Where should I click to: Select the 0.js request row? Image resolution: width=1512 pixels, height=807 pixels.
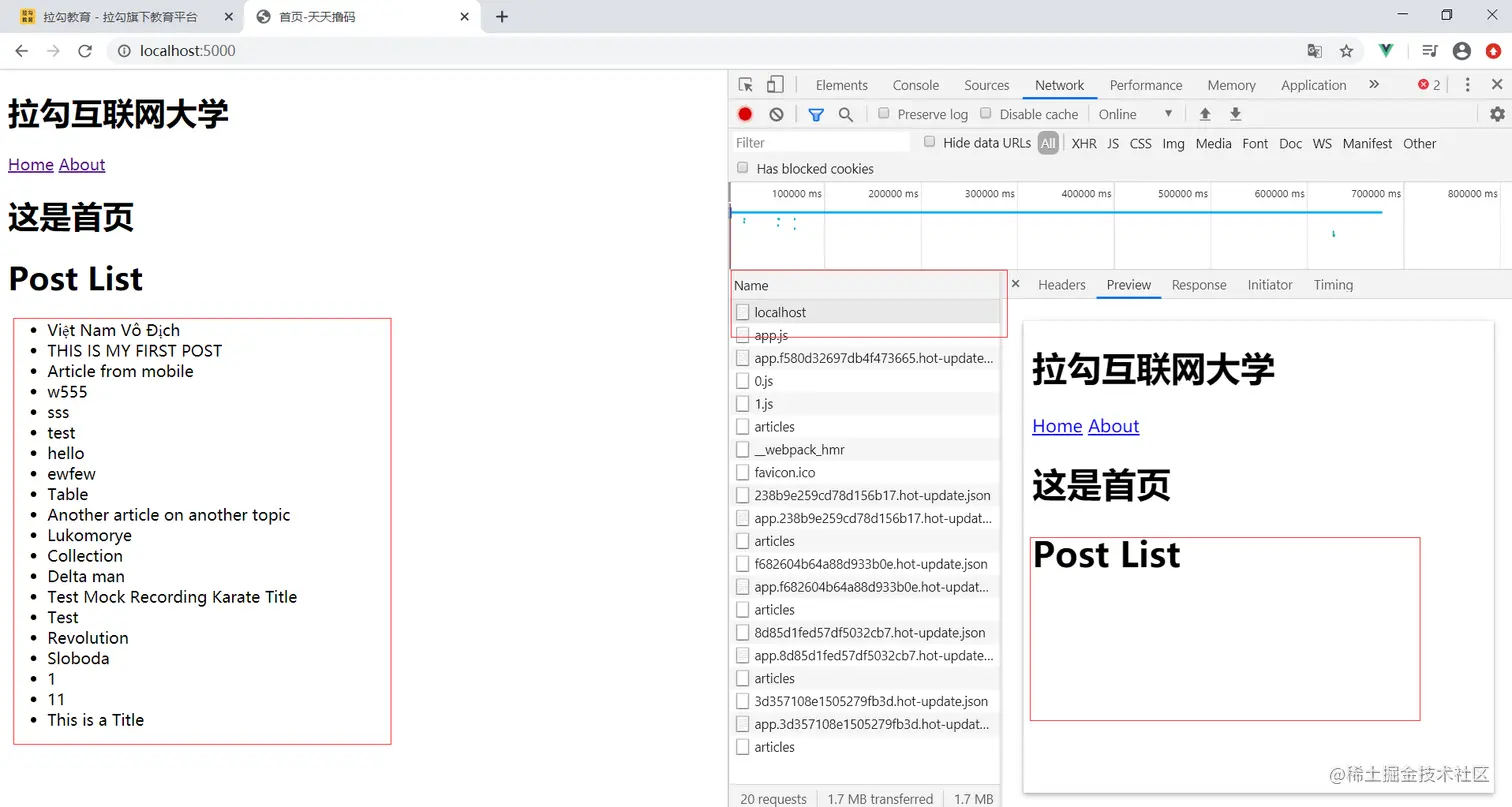click(x=866, y=381)
